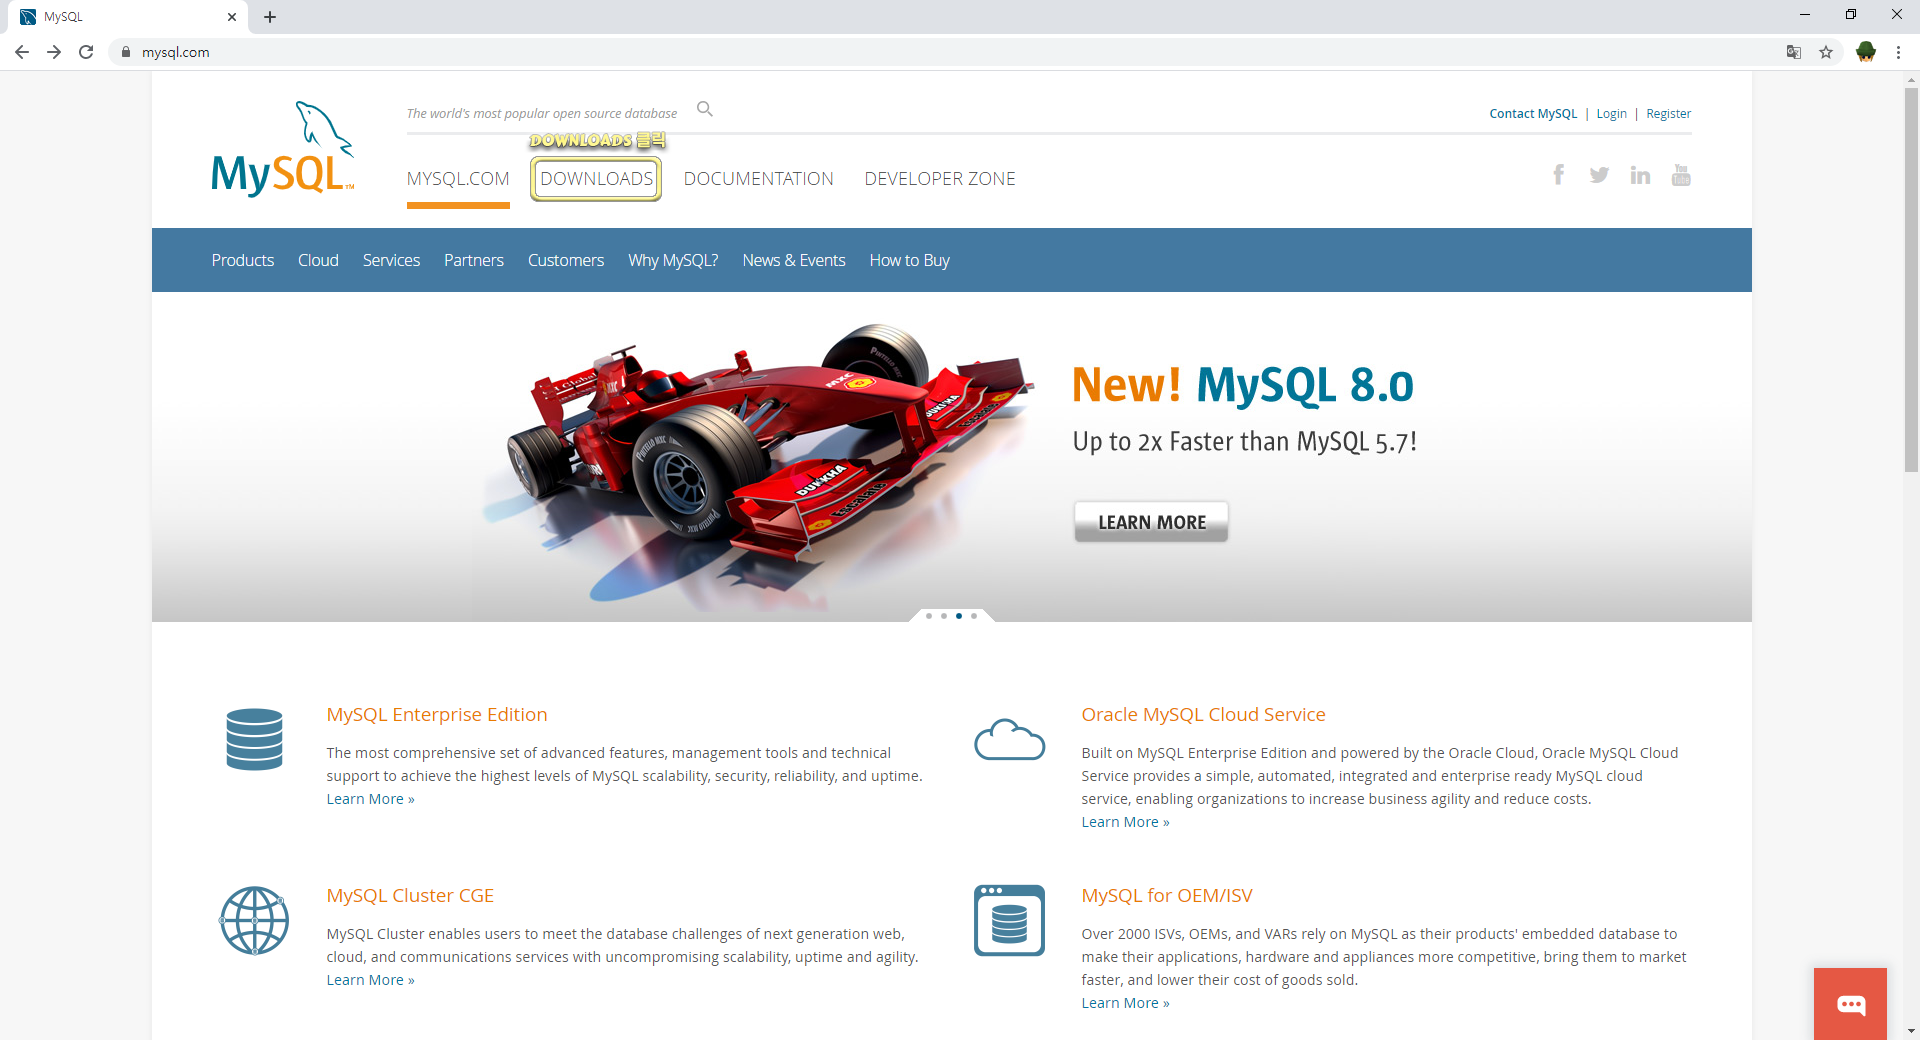Click the LEARN MORE banner button
Viewport: 1920px width, 1040px height.
pos(1151,522)
